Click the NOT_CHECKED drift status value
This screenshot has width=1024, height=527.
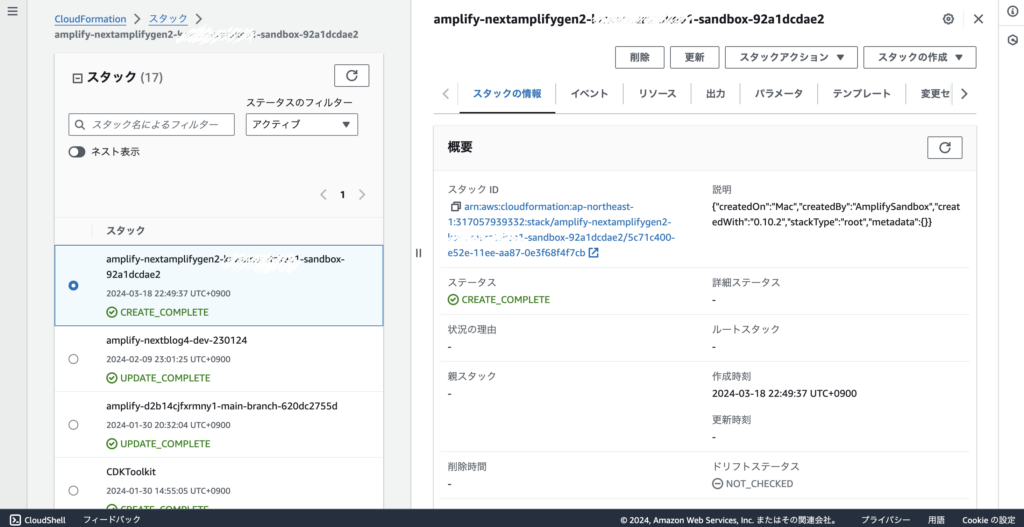752,484
